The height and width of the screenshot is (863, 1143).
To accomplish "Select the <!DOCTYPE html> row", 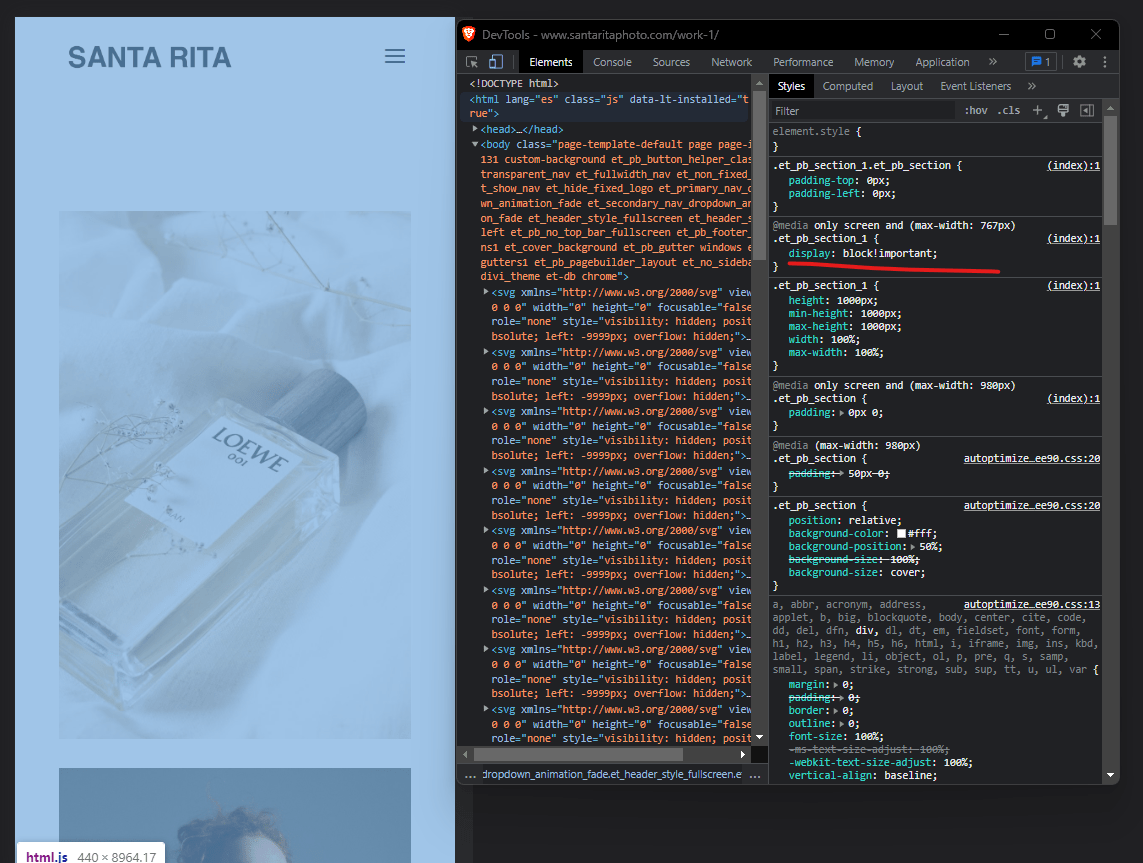I will tap(514, 84).
